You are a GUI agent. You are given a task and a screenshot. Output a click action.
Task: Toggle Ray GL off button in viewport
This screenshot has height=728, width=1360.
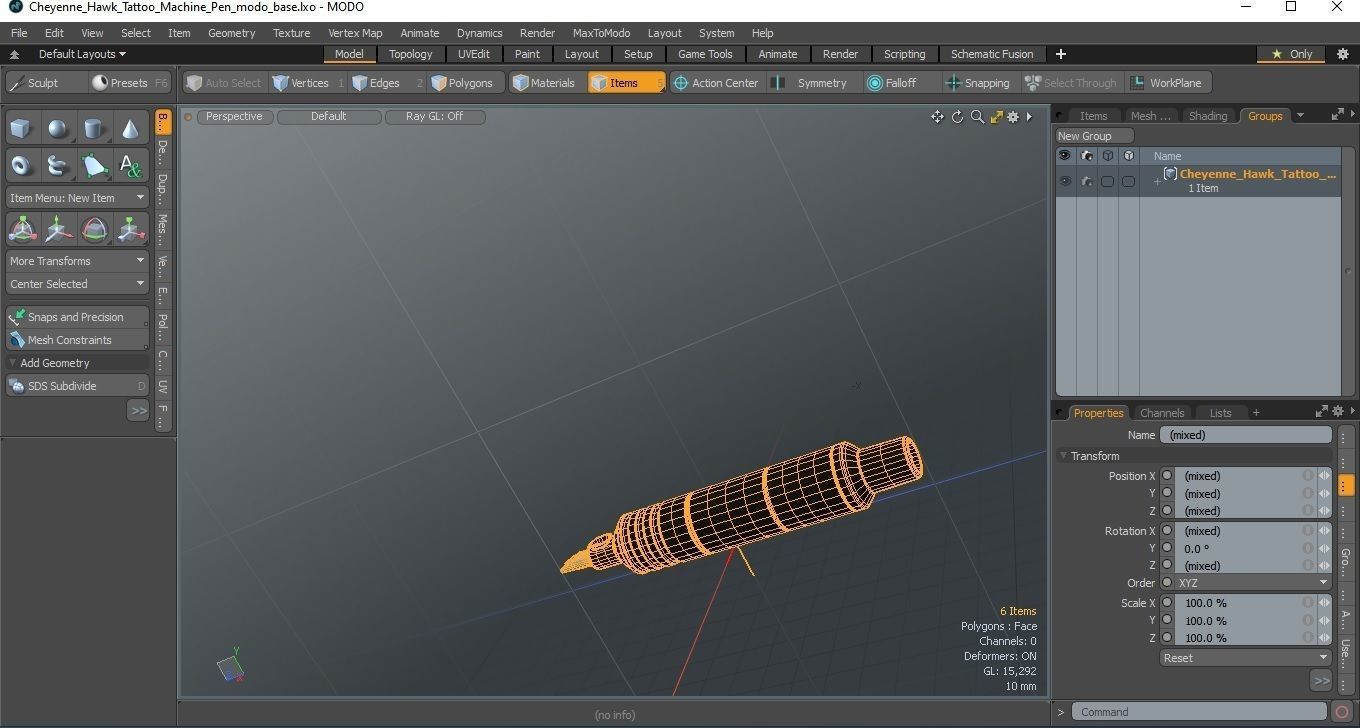435,116
